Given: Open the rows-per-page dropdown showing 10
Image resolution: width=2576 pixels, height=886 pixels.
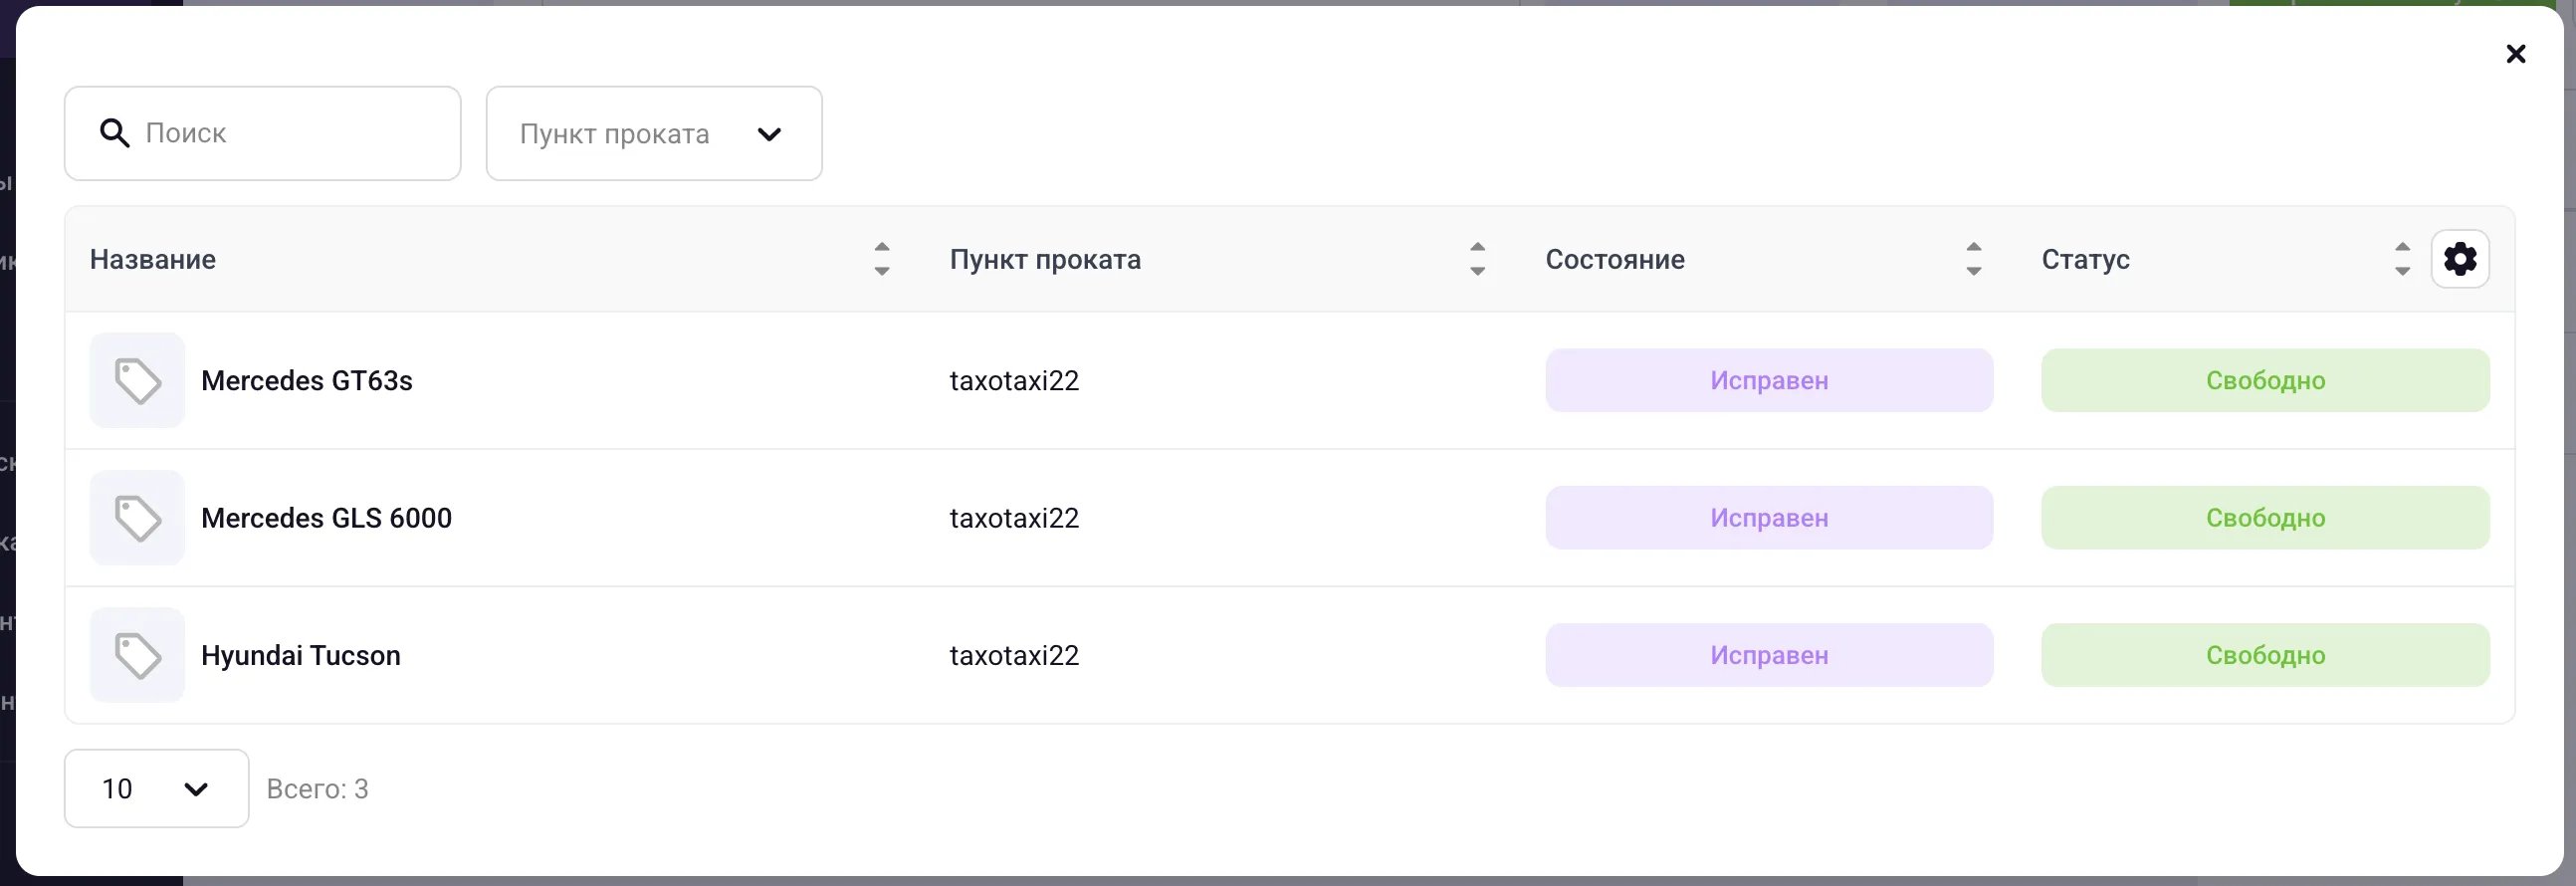Looking at the screenshot, I should [x=157, y=788].
